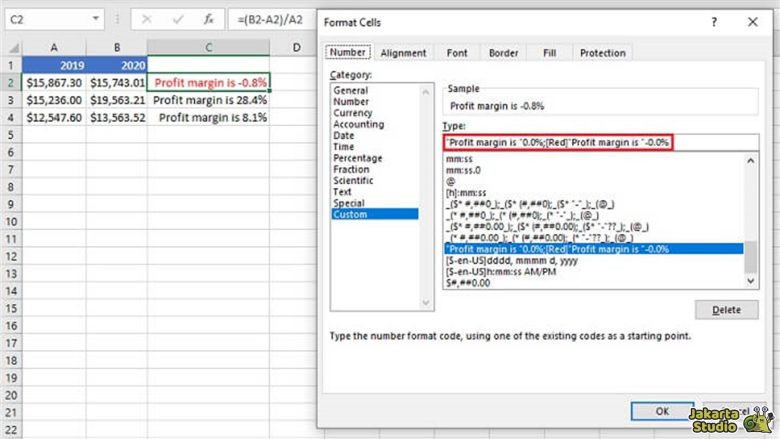
Task: Switch to the Border tab
Action: coord(503,53)
